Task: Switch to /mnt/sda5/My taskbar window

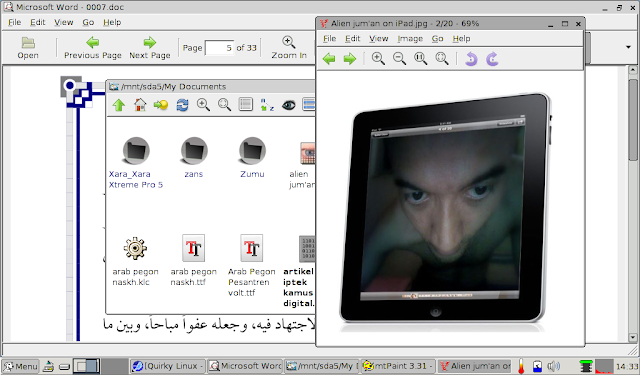Action: [322, 366]
